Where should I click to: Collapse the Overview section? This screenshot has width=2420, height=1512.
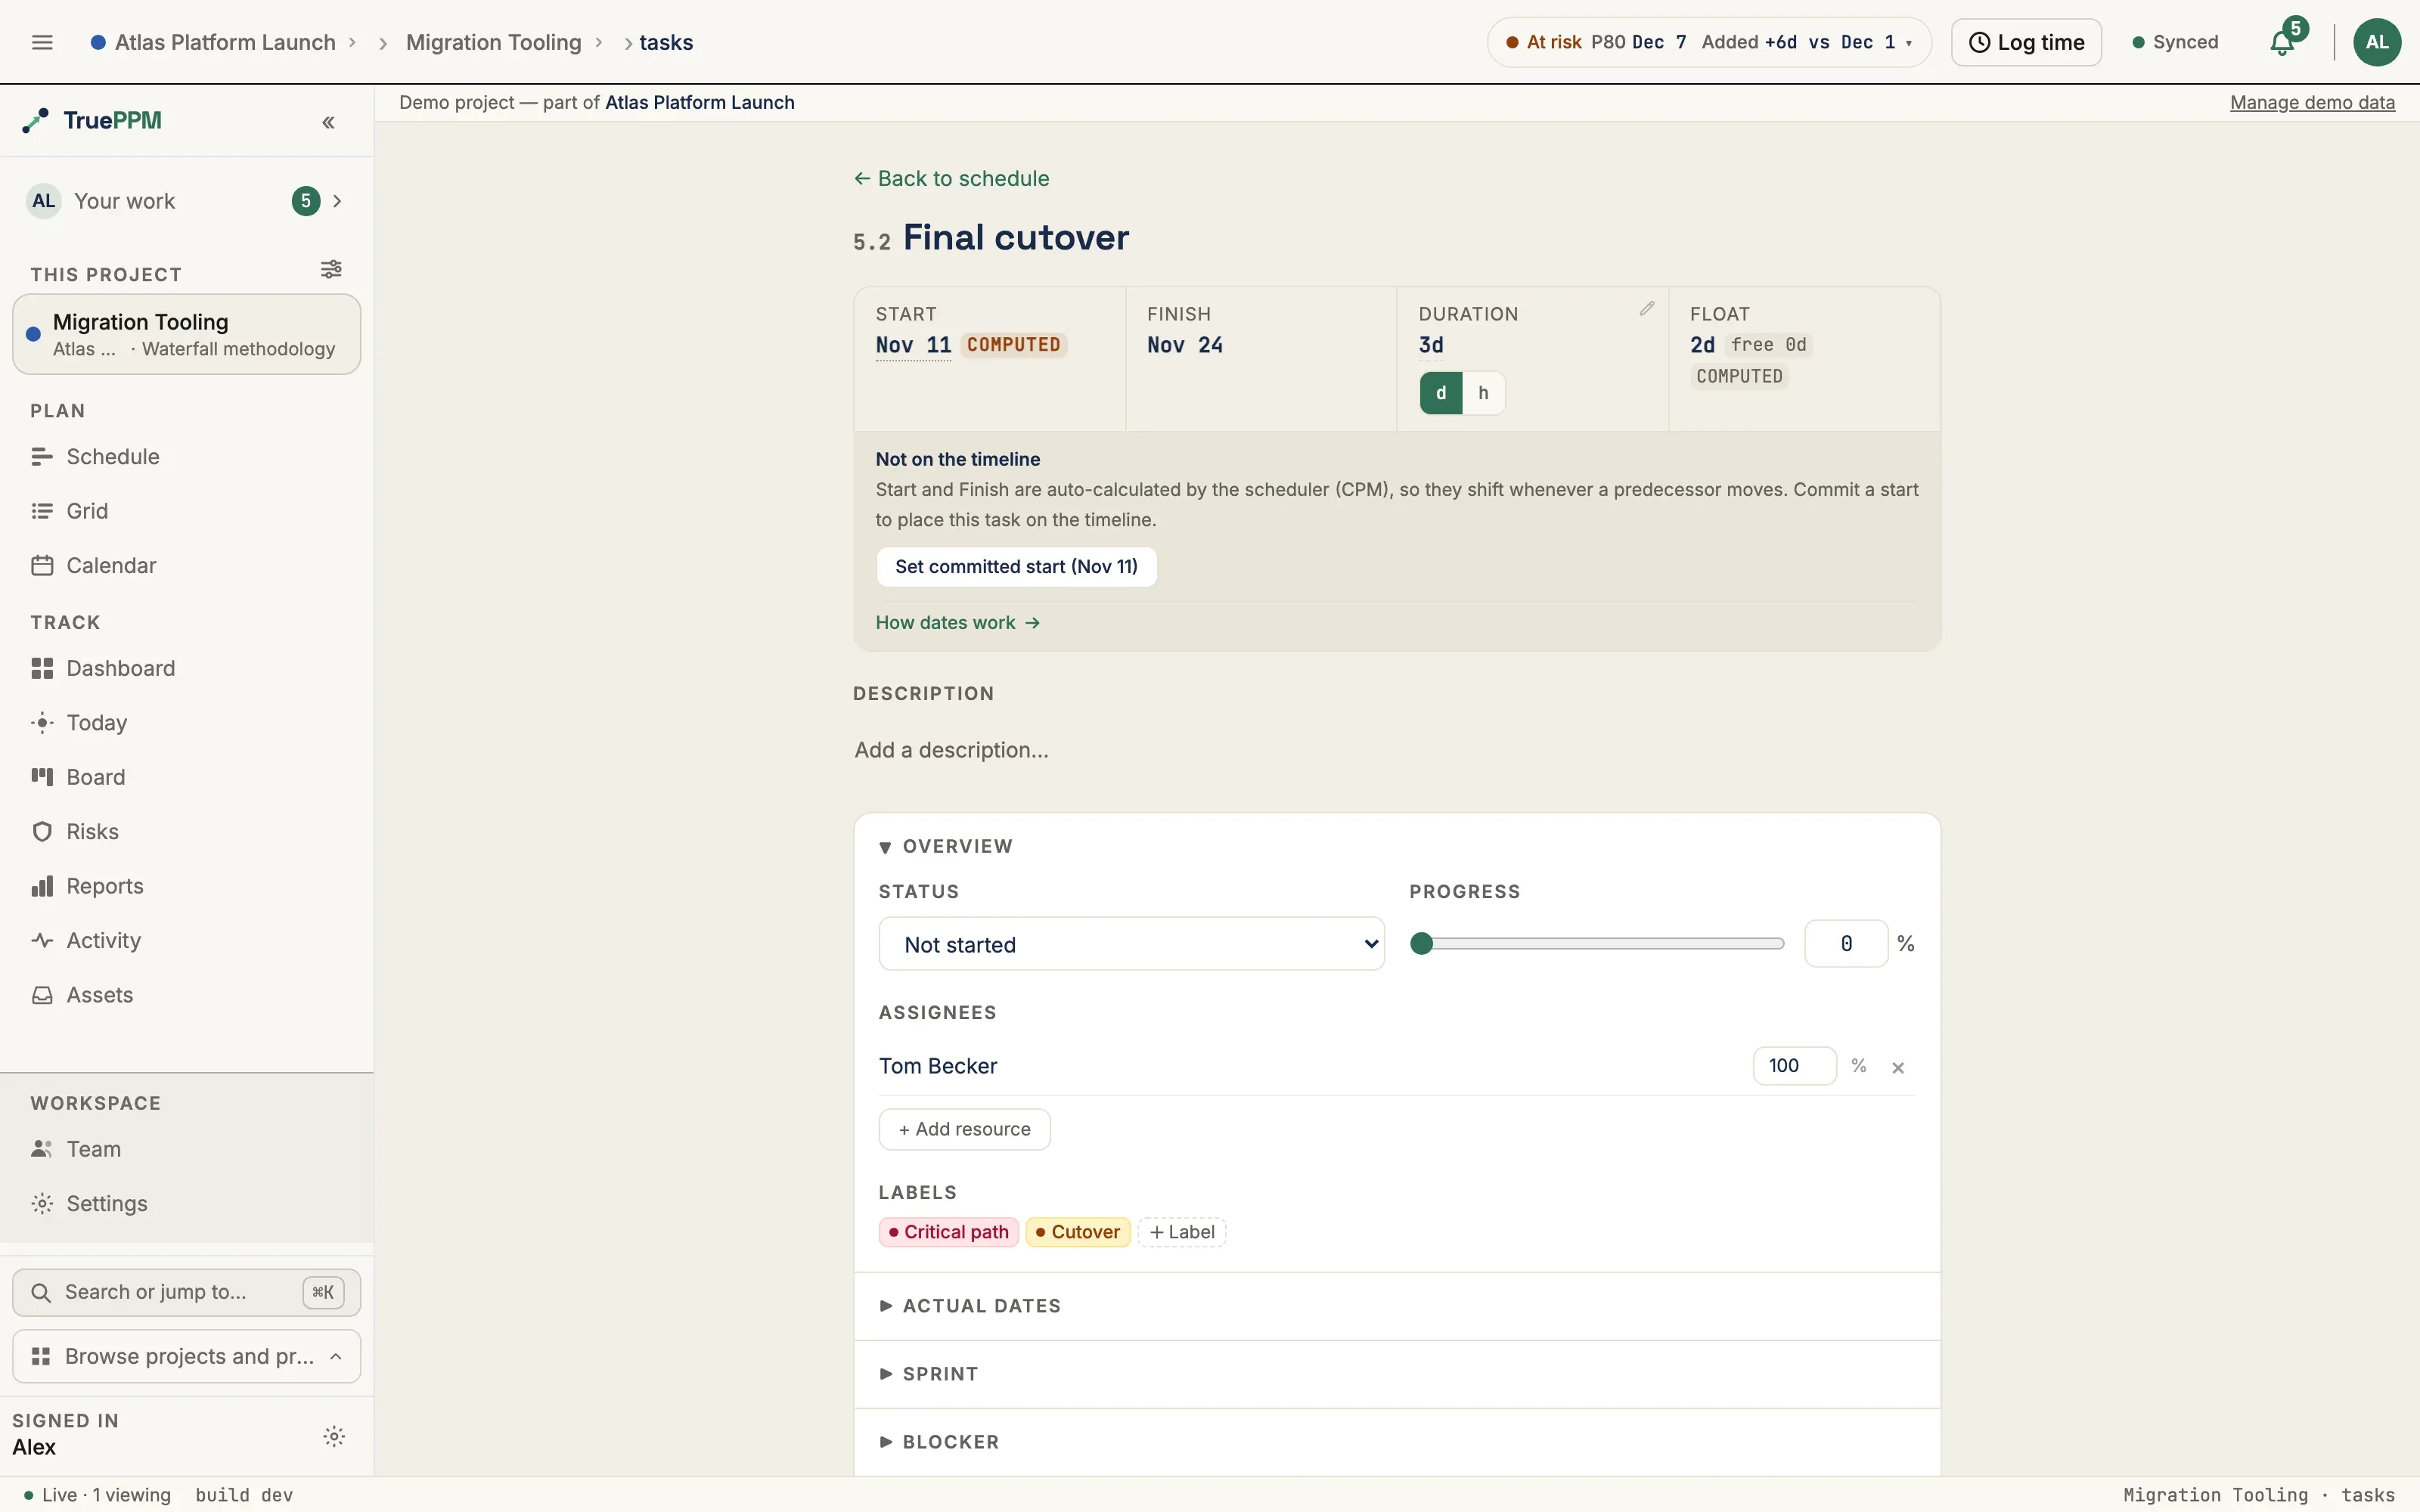click(x=946, y=847)
